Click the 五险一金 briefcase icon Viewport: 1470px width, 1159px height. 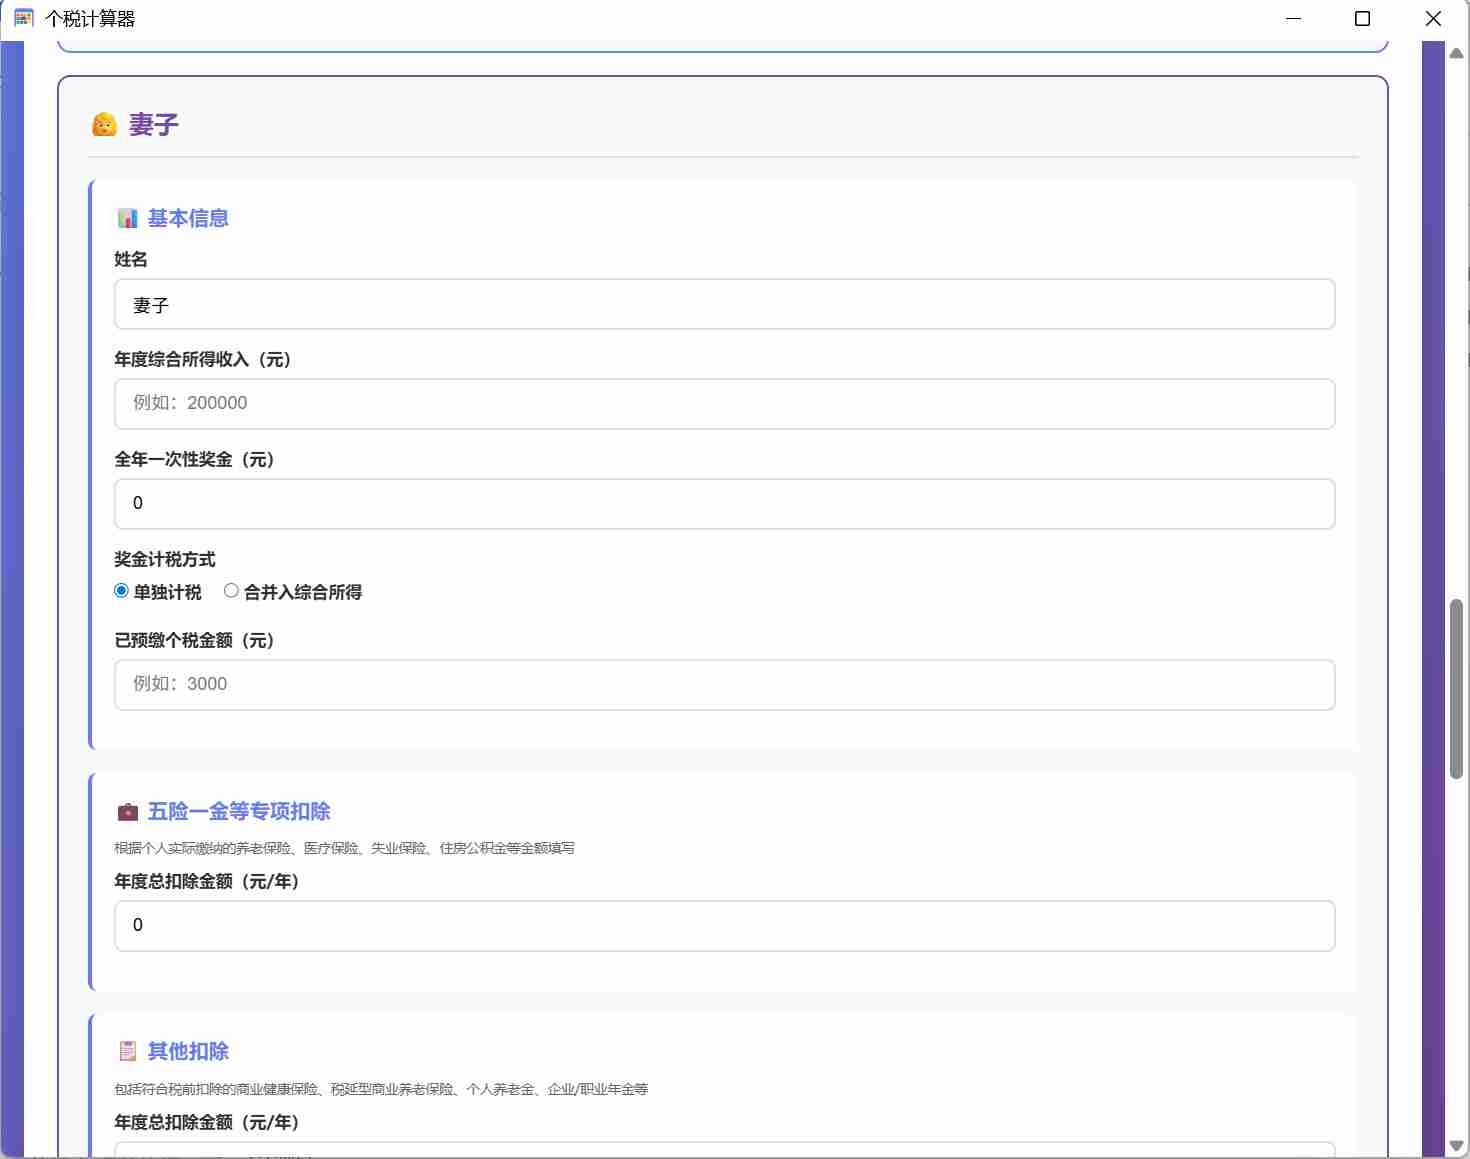[x=128, y=812]
